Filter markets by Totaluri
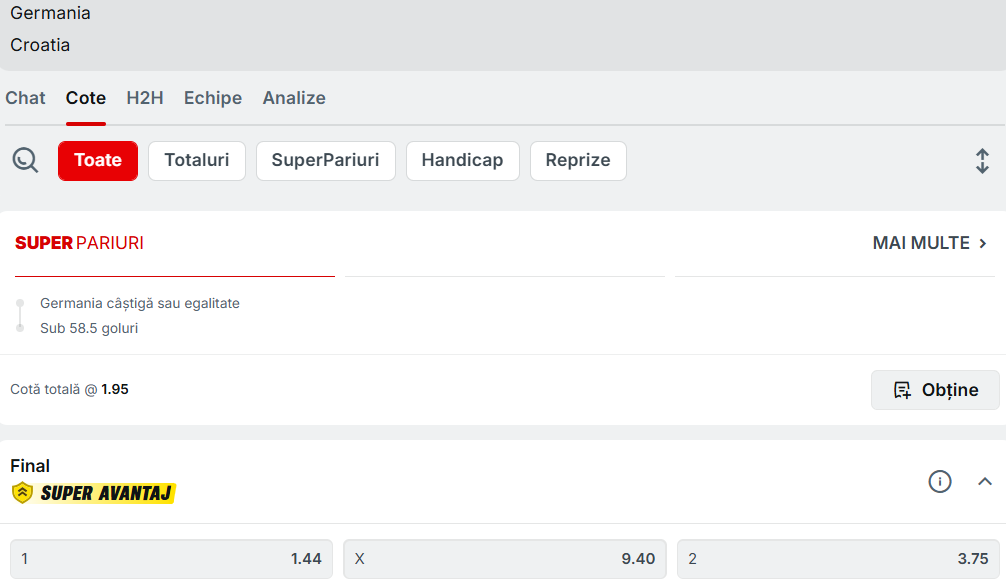This screenshot has width=1006, height=588. point(197,161)
